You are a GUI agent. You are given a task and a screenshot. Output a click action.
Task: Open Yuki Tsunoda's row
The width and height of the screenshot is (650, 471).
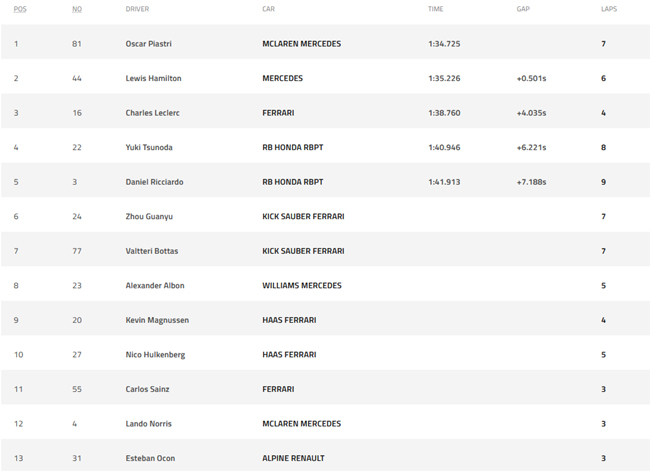(149, 148)
